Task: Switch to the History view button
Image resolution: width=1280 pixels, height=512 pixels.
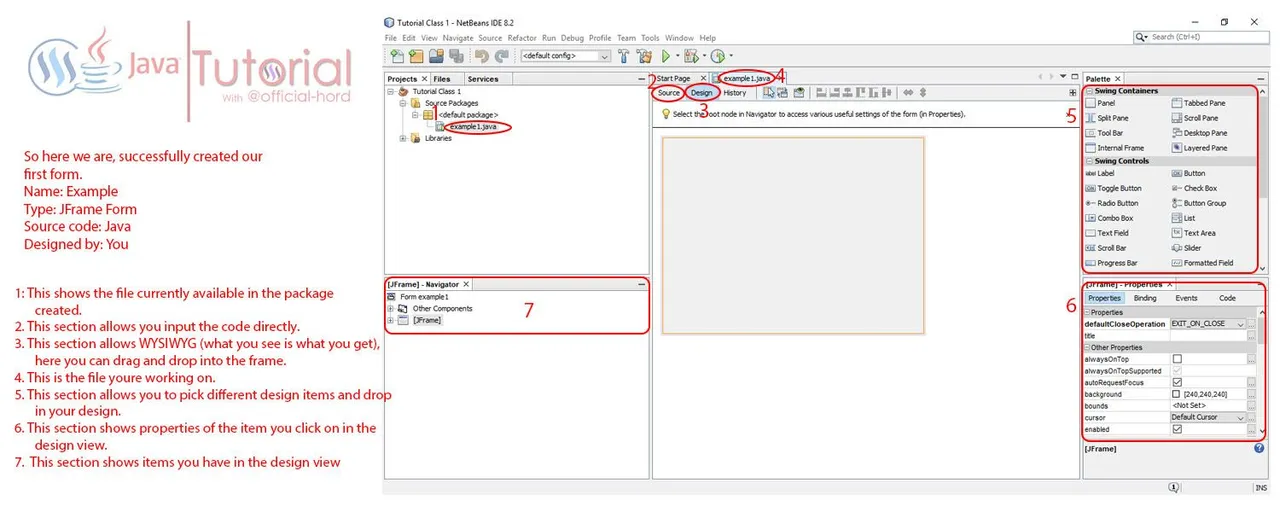Action: 735,93
